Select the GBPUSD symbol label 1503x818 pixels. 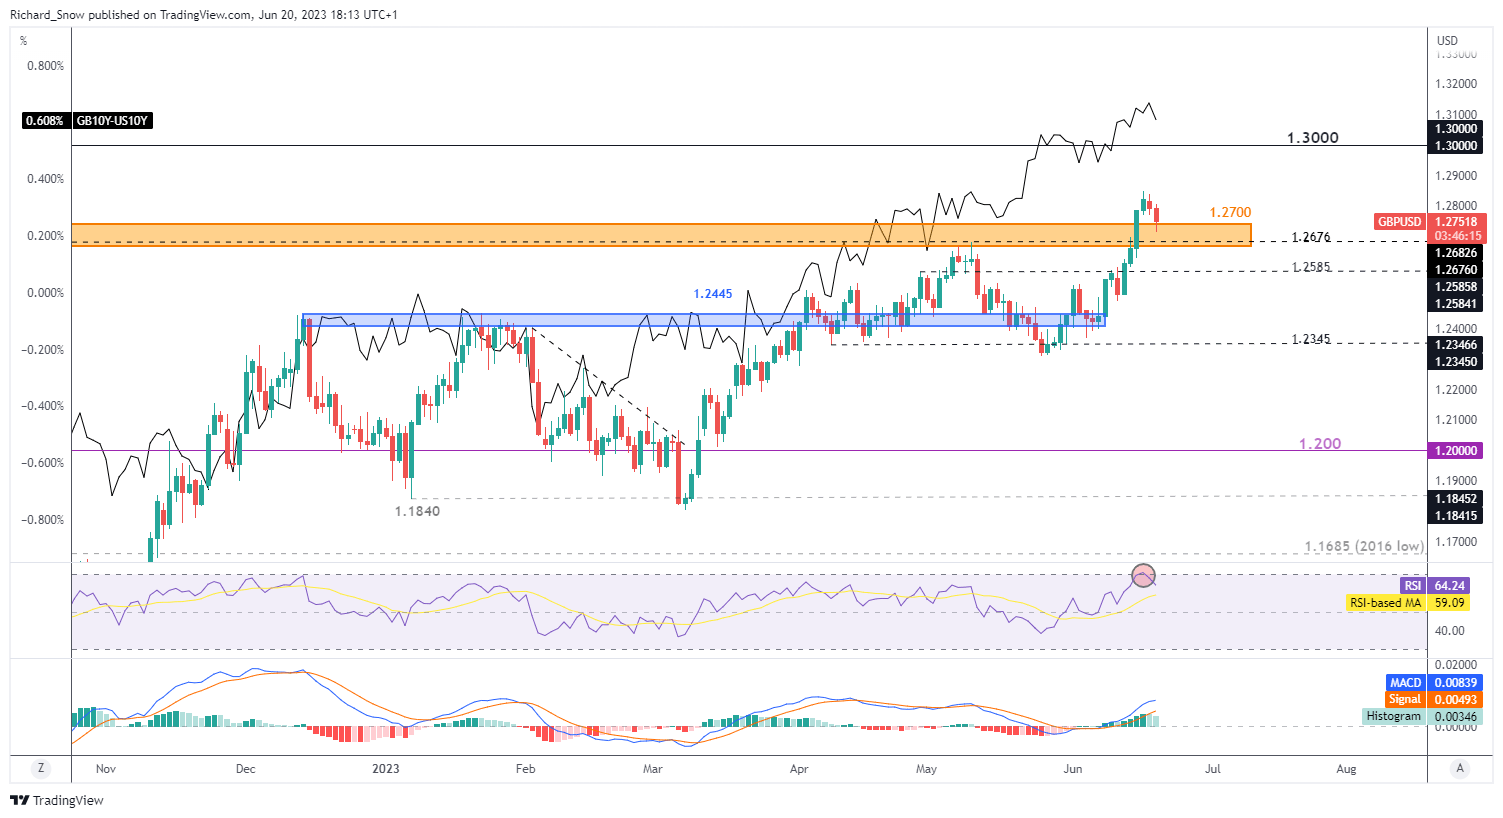(x=1400, y=222)
